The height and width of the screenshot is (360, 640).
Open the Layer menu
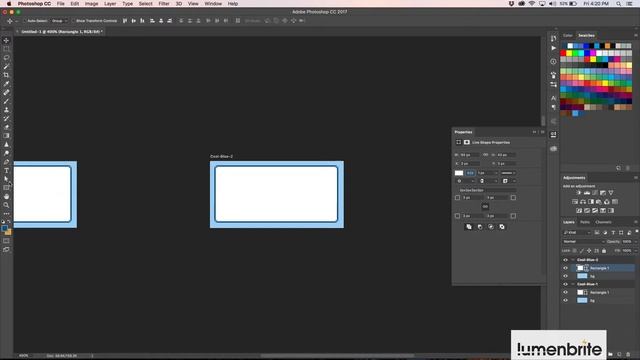pos(110,4)
